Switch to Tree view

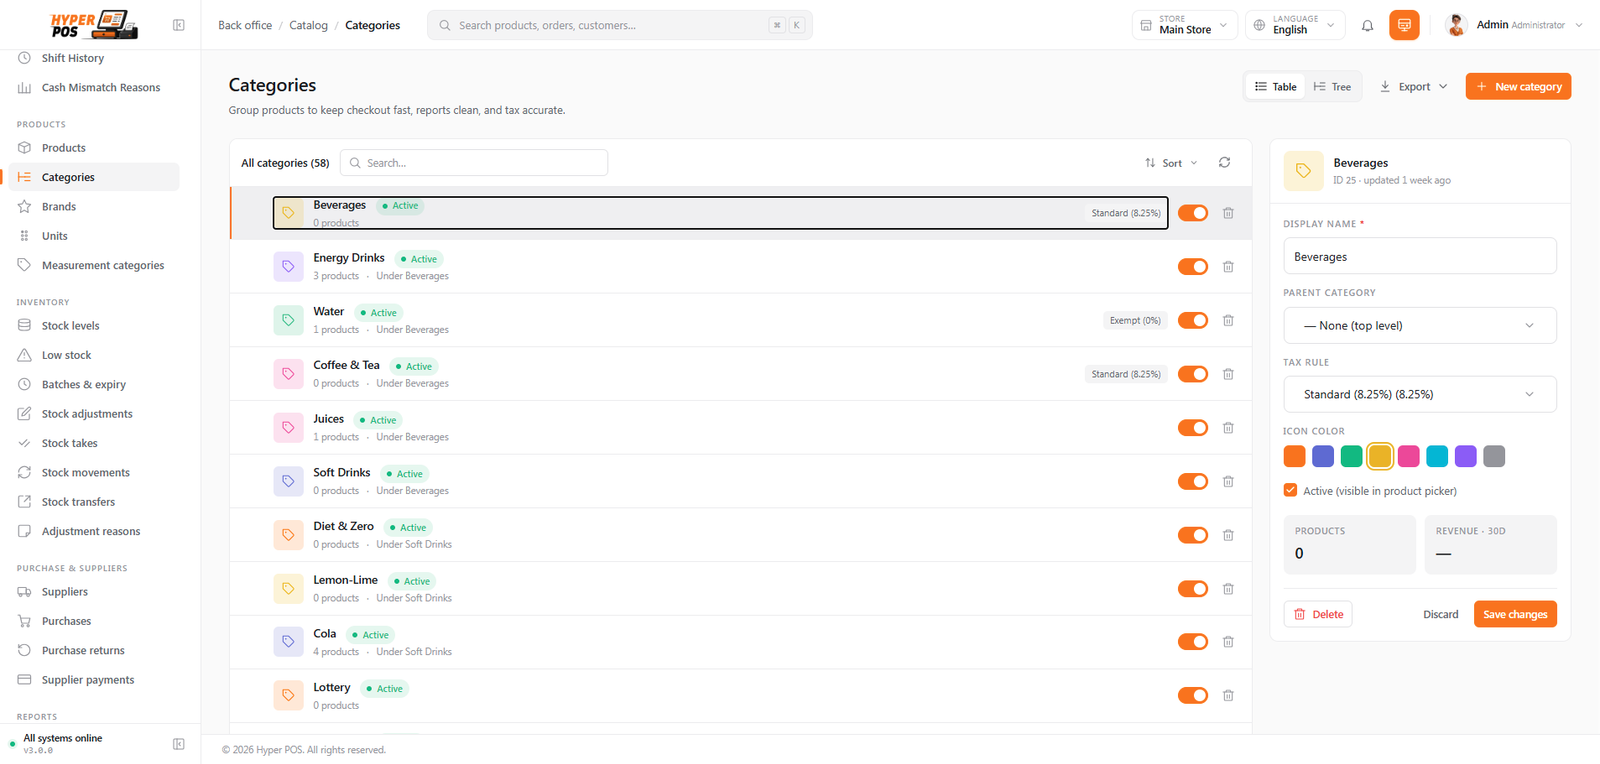tap(1332, 87)
